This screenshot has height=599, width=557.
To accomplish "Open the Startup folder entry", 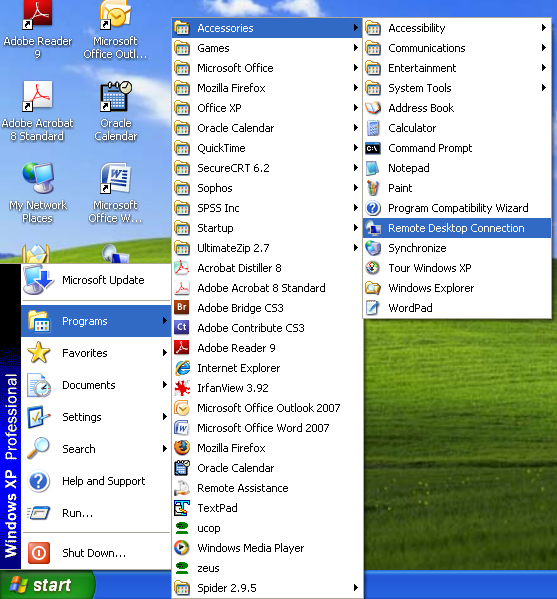I will [x=267, y=228].
